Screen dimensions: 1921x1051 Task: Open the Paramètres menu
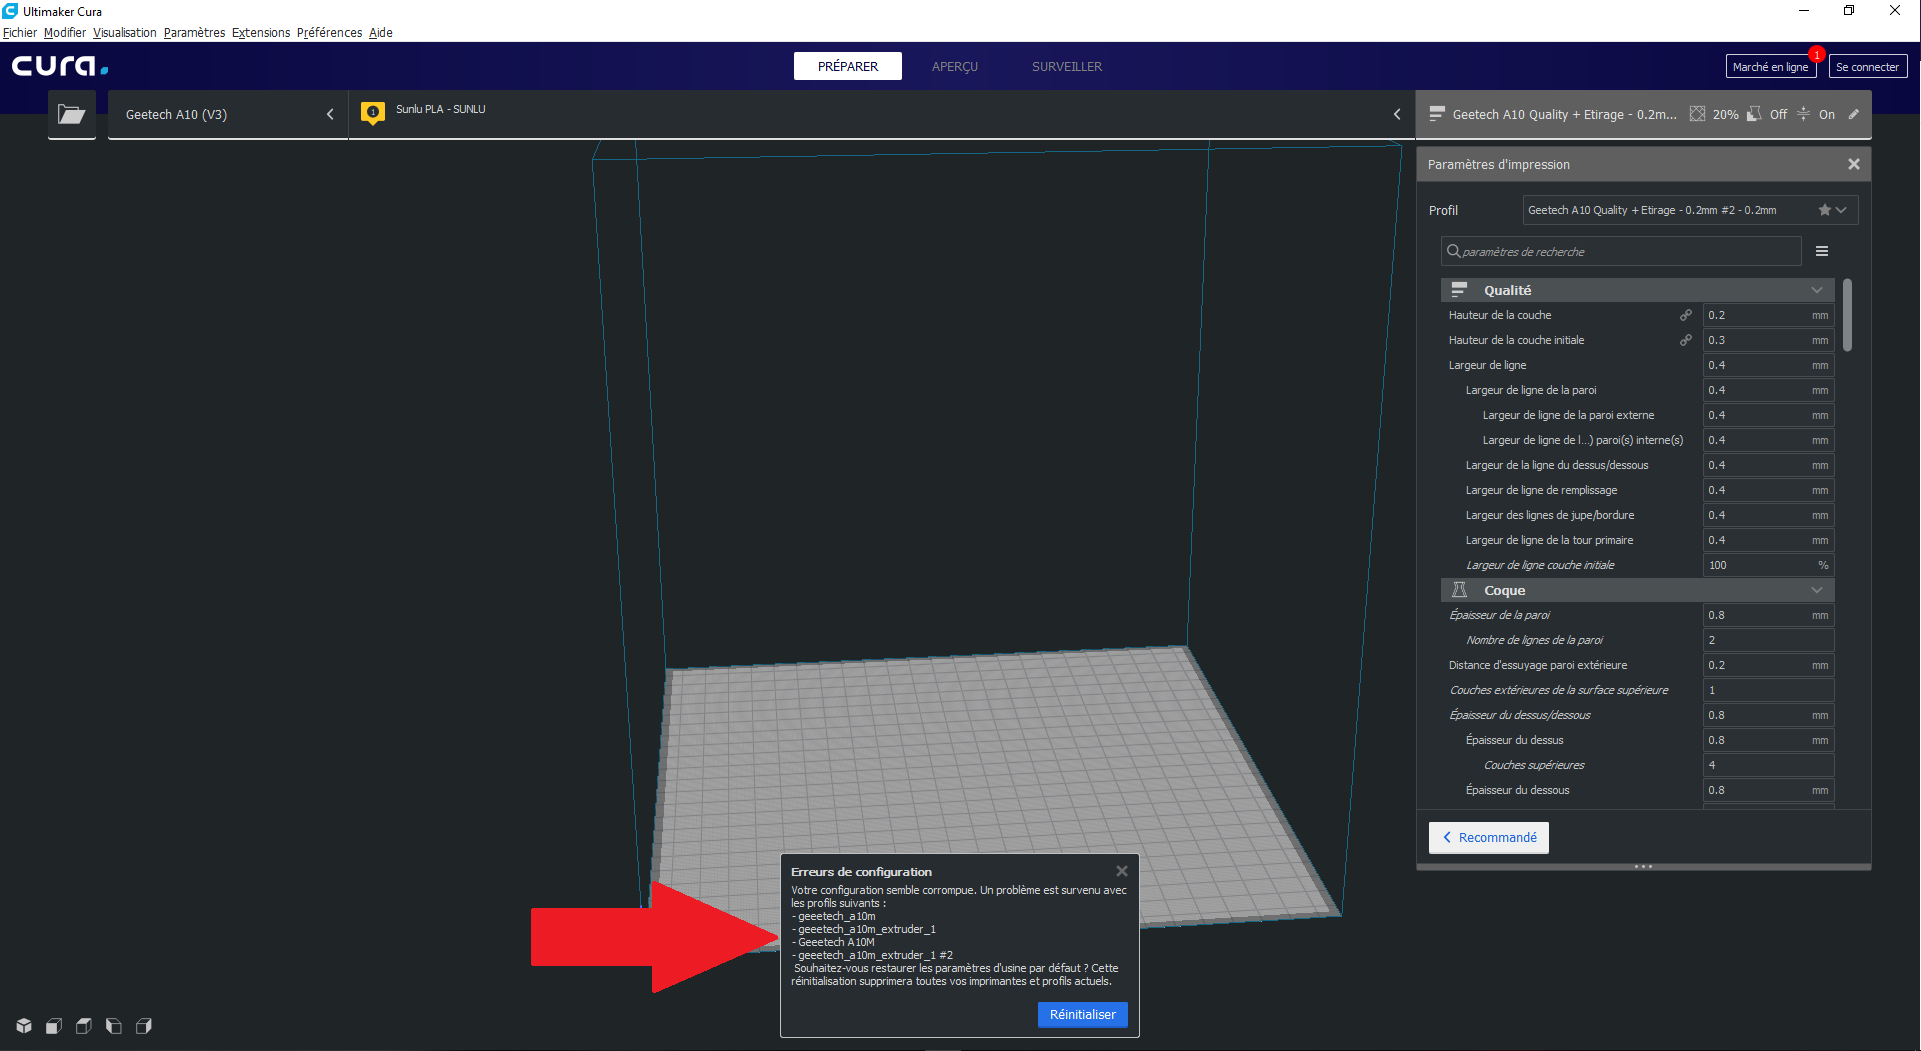[195, 33]
